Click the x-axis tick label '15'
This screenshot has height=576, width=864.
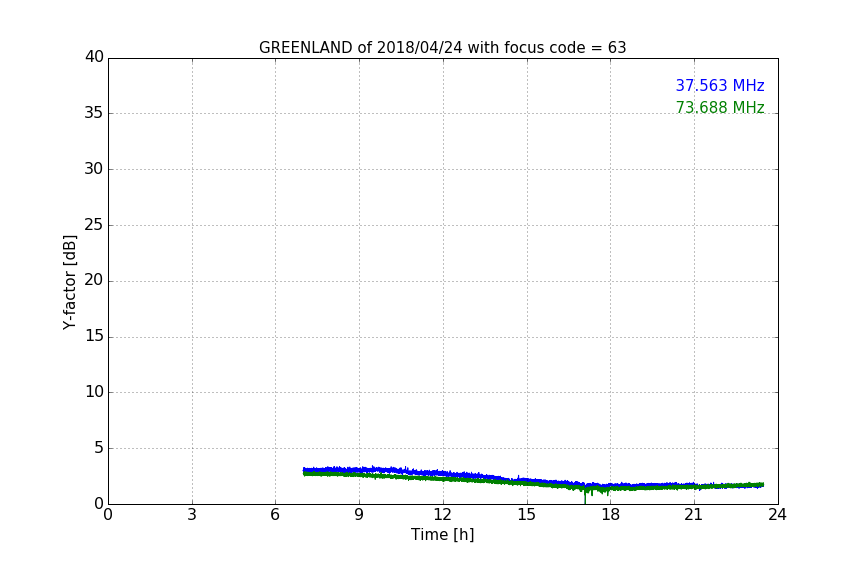(527, 515)
